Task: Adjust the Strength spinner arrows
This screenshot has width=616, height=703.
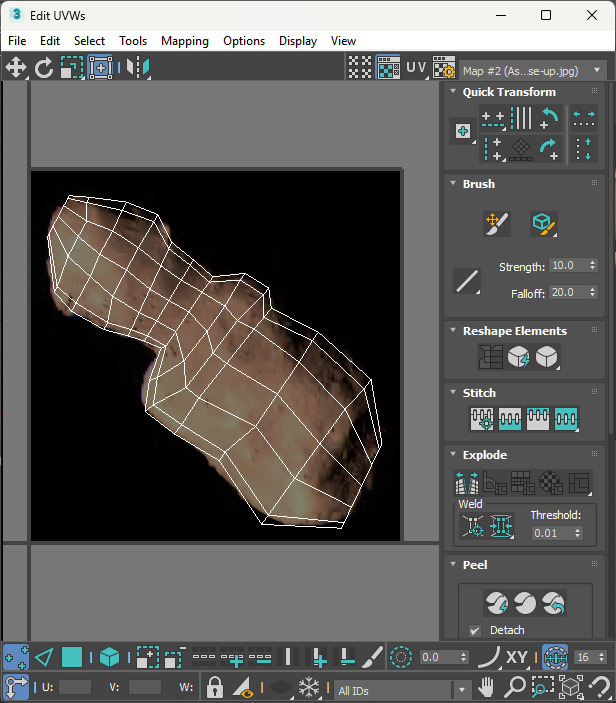Action: pos(592,265)
